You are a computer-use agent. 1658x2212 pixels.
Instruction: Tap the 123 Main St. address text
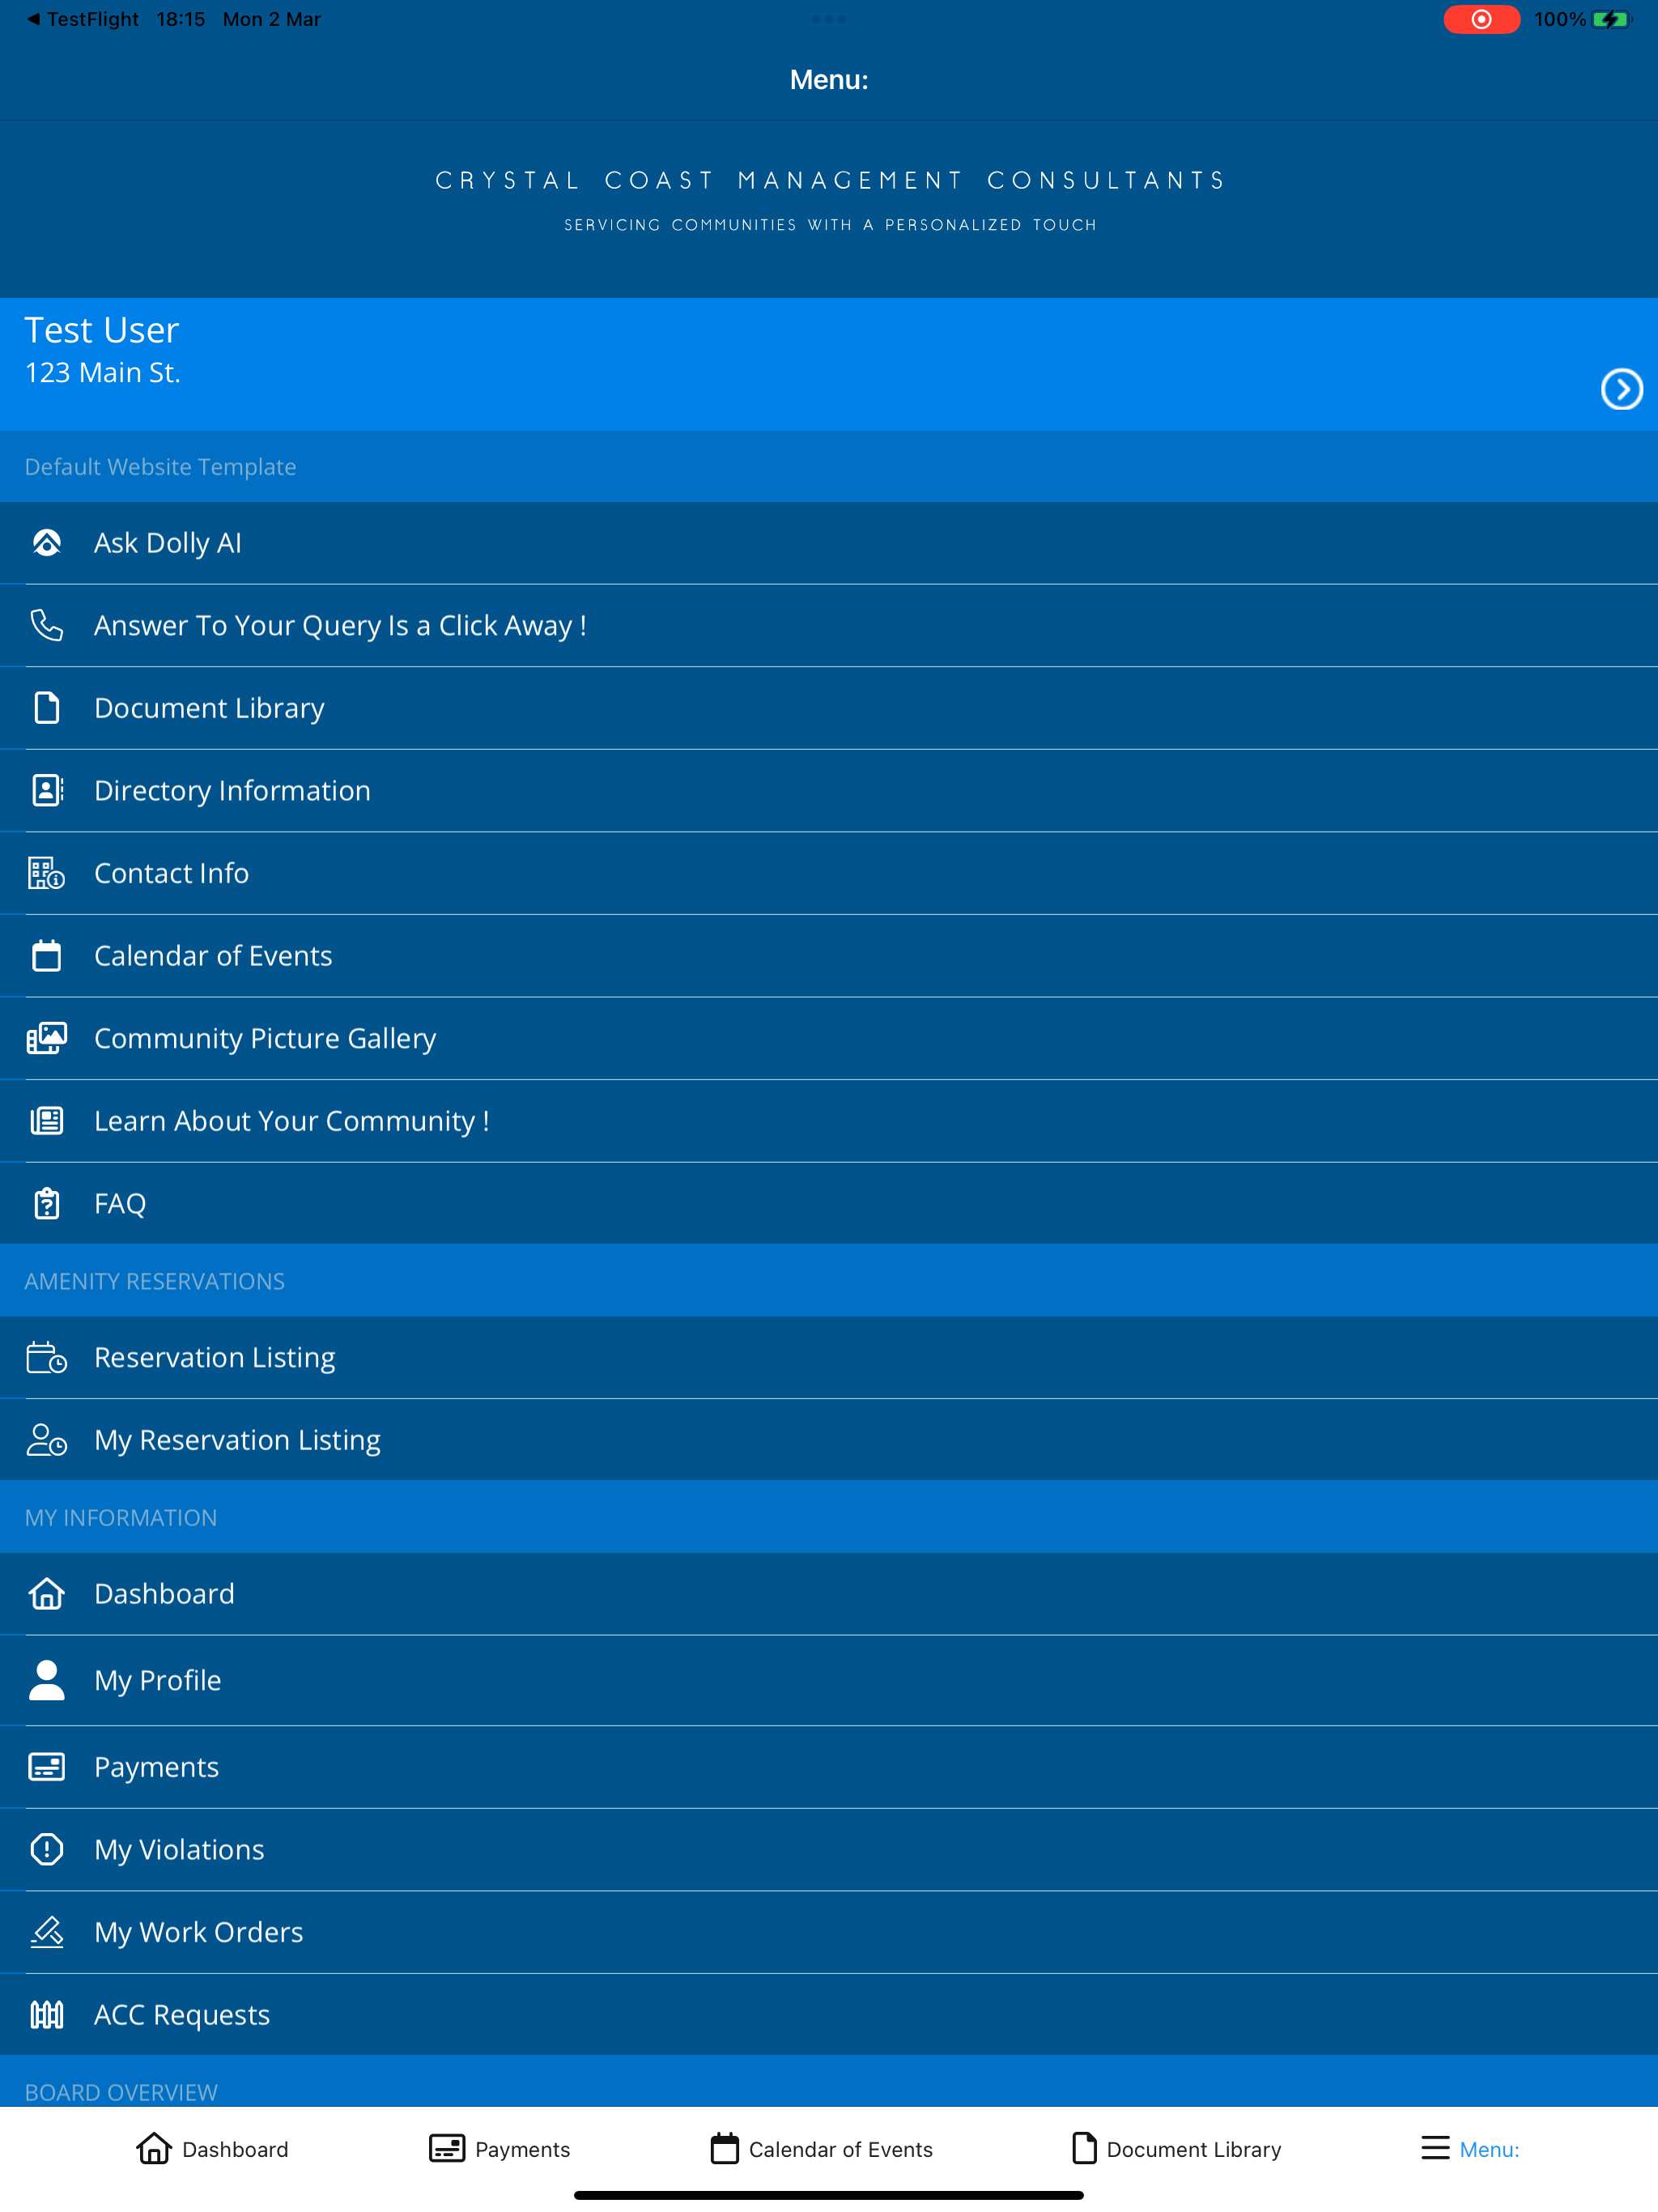[102, 372]
